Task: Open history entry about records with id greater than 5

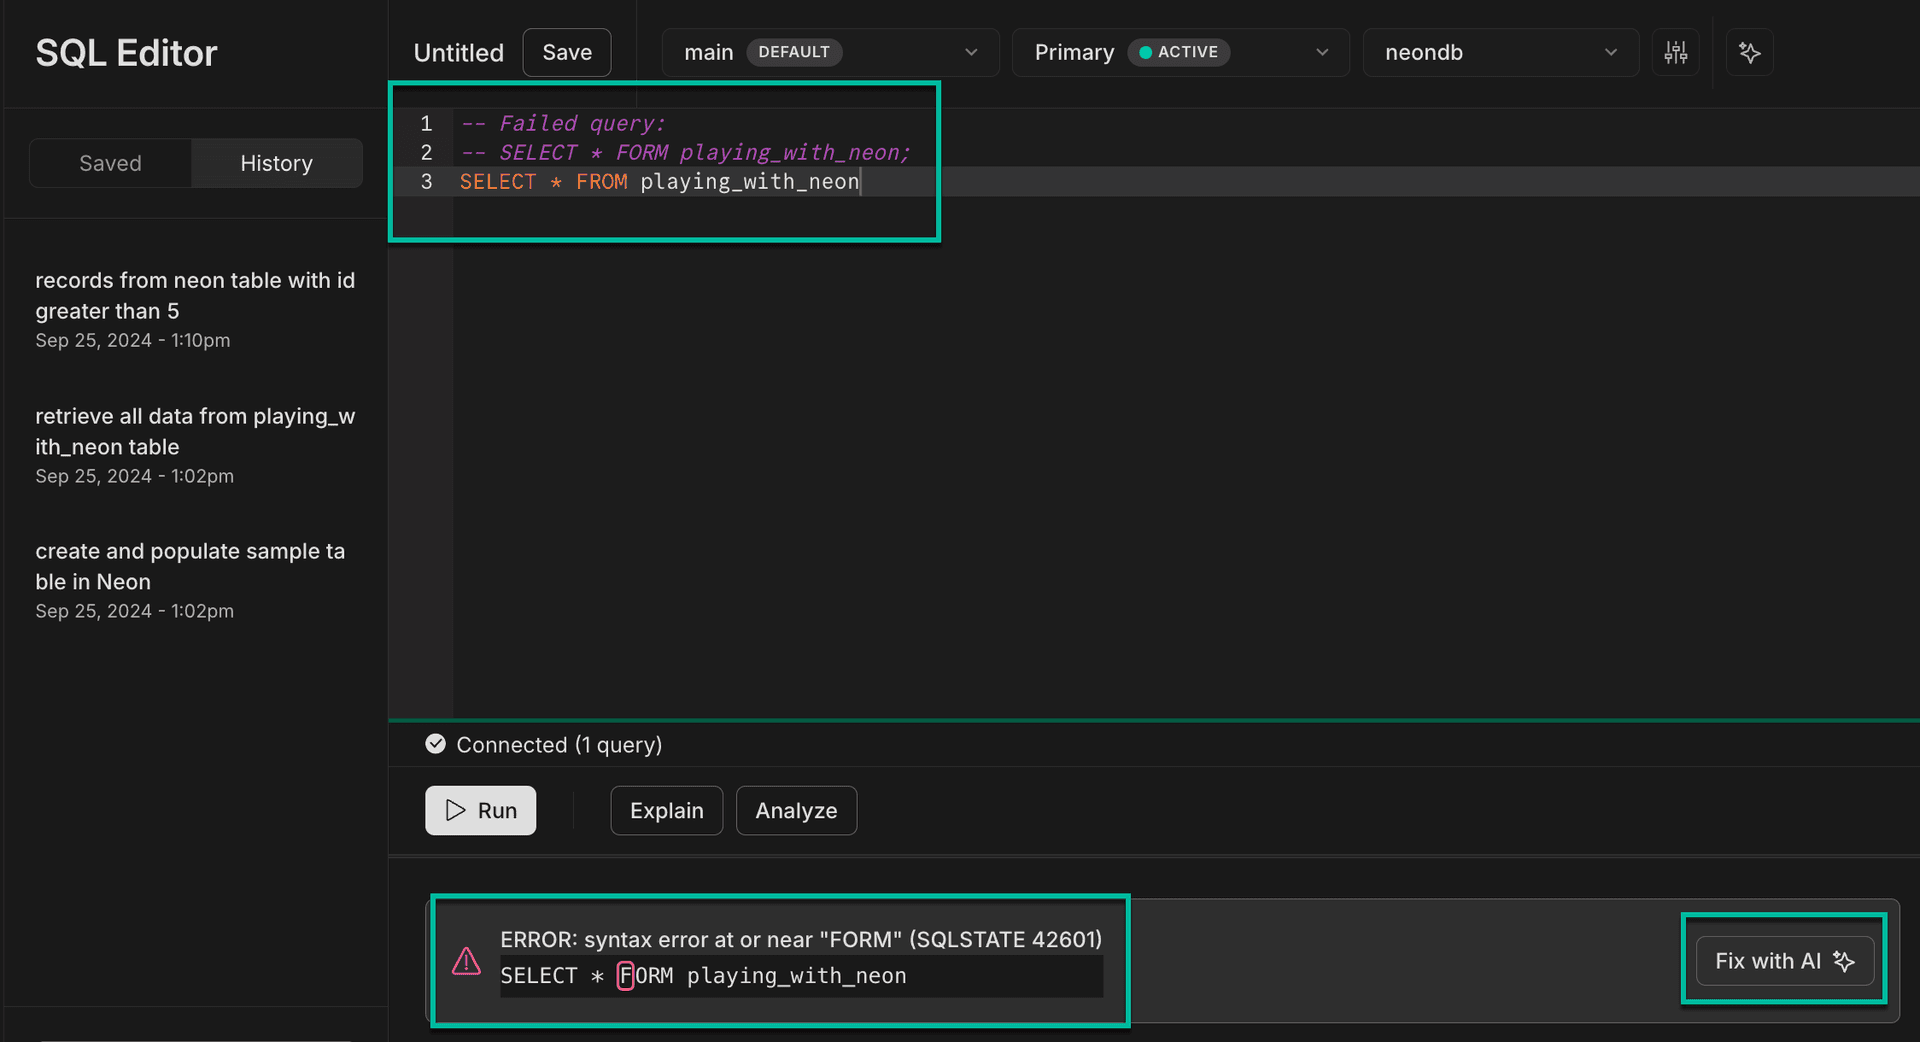Action: (196, 296)
